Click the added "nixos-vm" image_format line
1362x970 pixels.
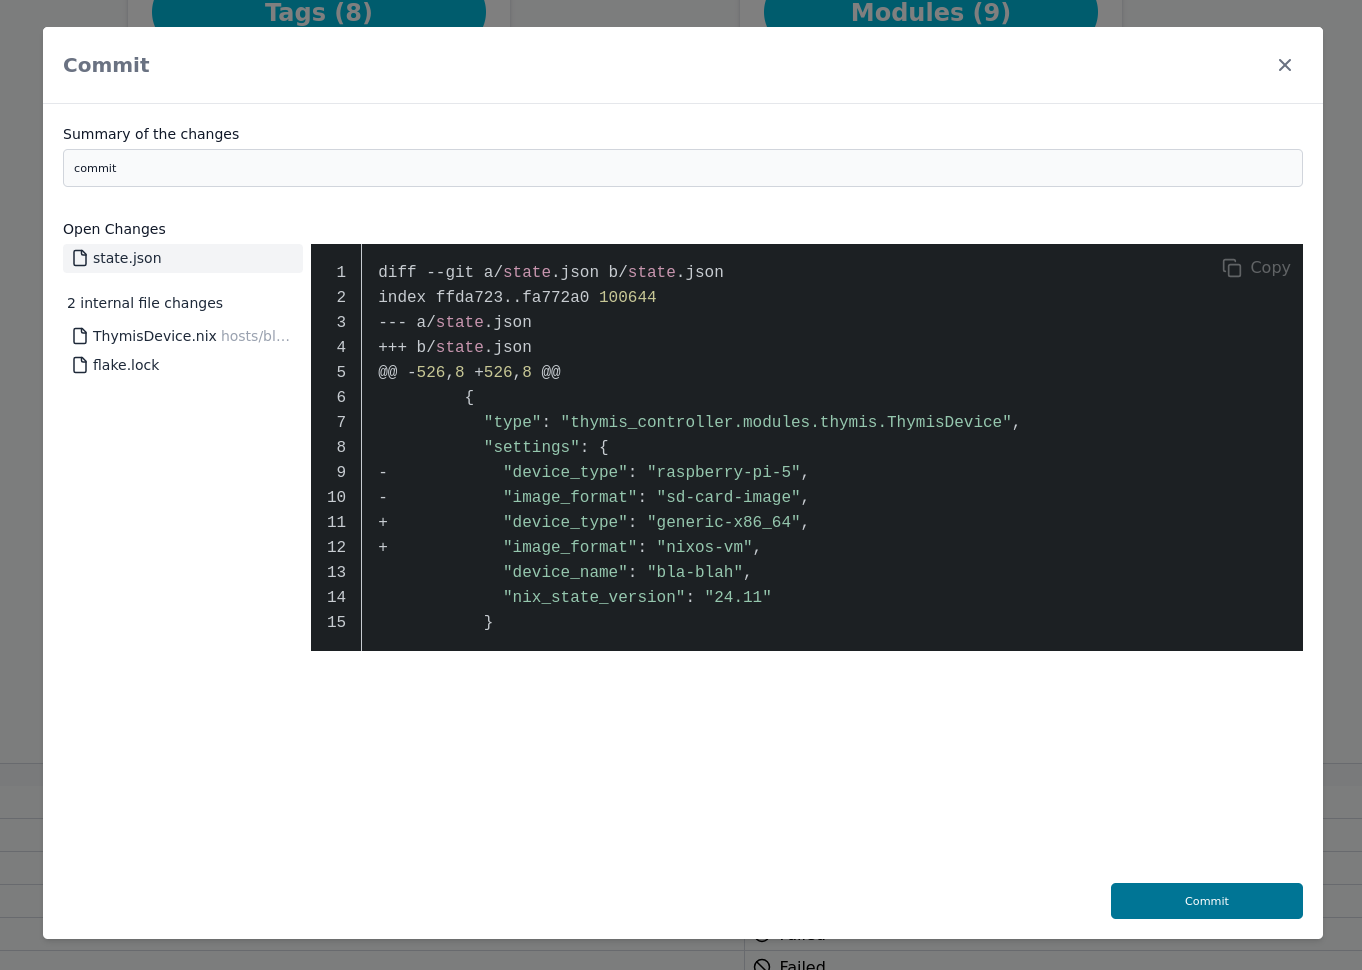(x=570, y=547)
